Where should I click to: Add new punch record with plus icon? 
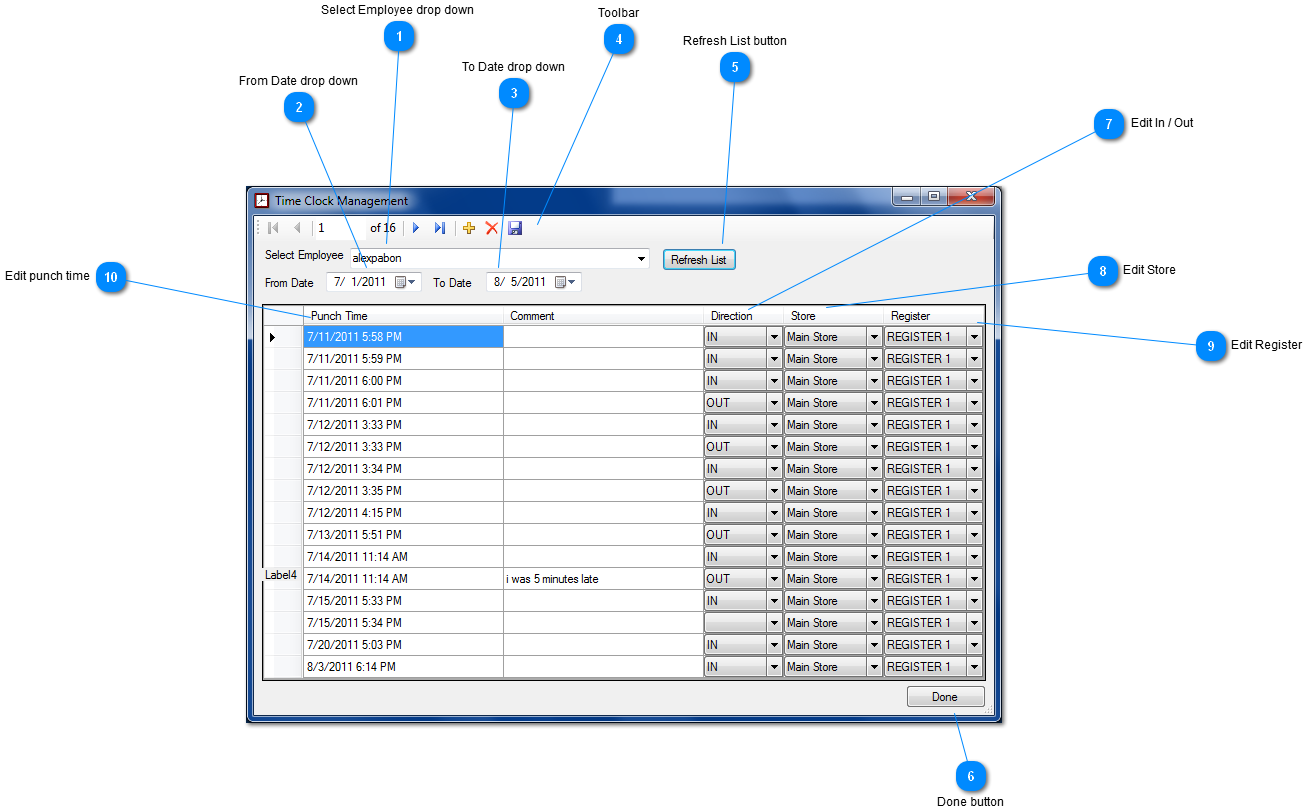469,228
